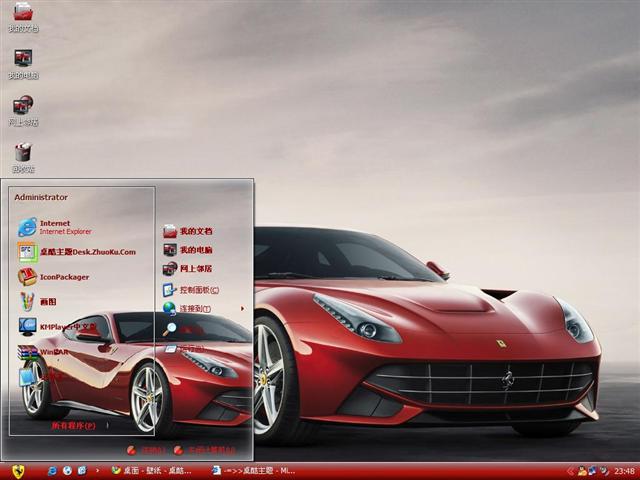The image size is (640, 480).
Task: Launch KMPlayer中文版 from the Start menu
Action: tap(57, 327)
